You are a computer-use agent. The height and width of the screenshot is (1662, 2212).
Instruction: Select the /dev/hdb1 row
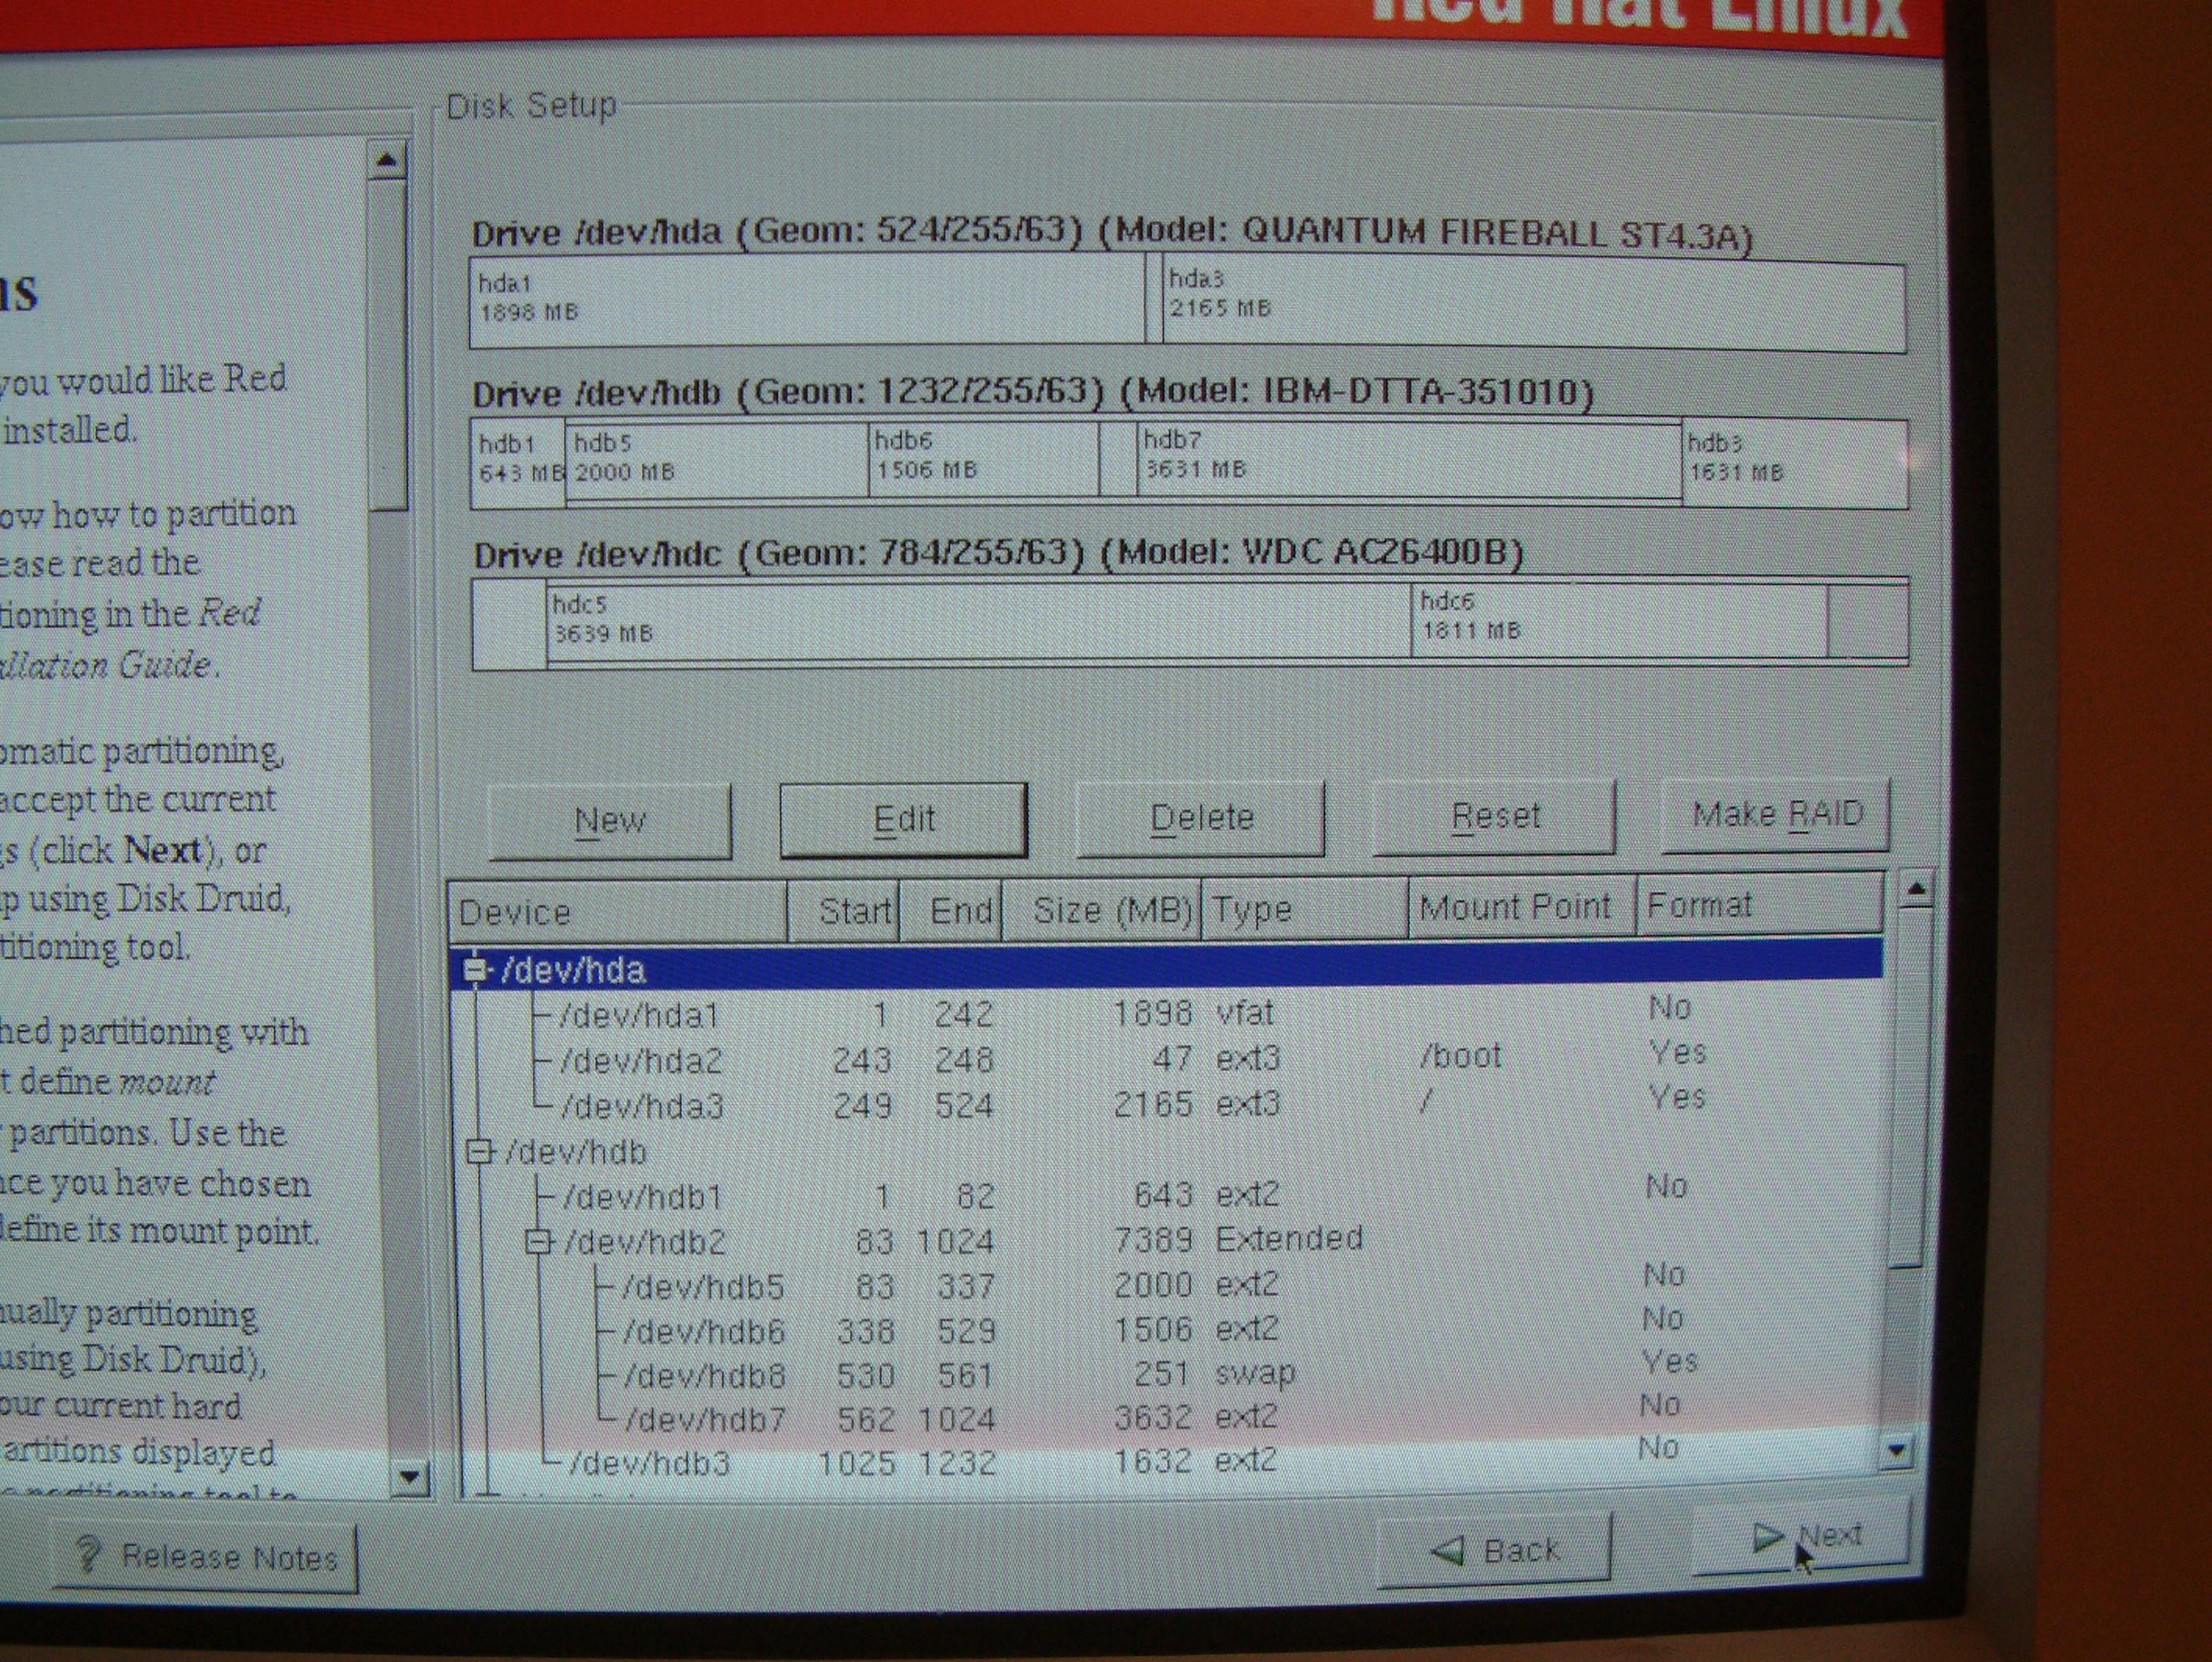[1165, 1194]
